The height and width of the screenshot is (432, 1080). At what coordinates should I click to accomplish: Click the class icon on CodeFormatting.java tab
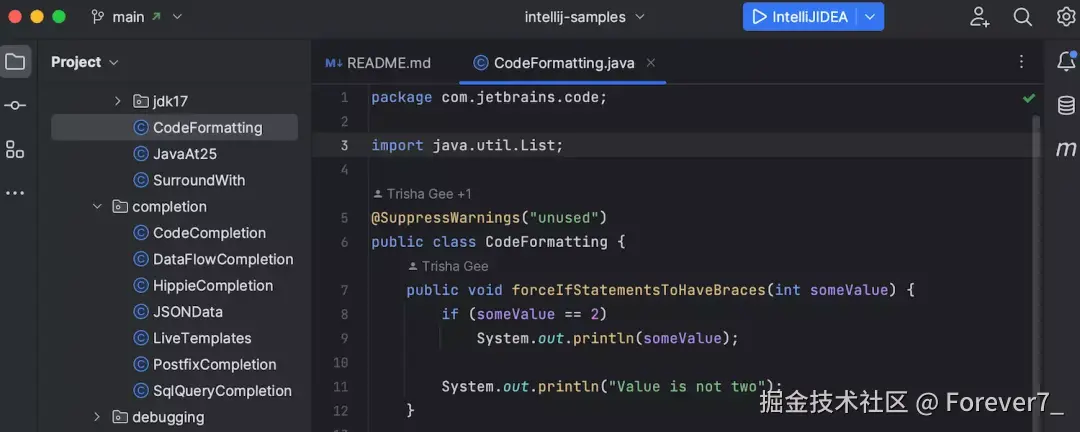(481, 63)
